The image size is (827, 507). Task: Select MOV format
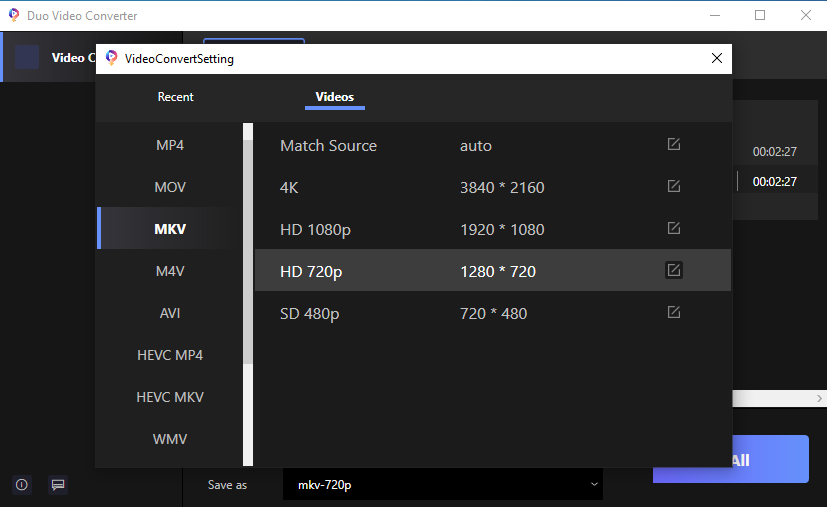tap(170, 187)
